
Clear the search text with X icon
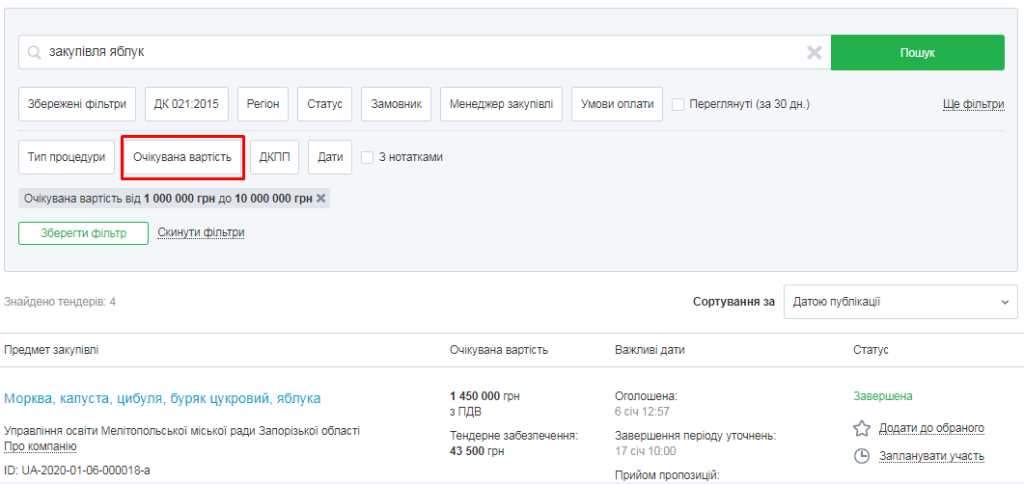[x=814, y=53]
